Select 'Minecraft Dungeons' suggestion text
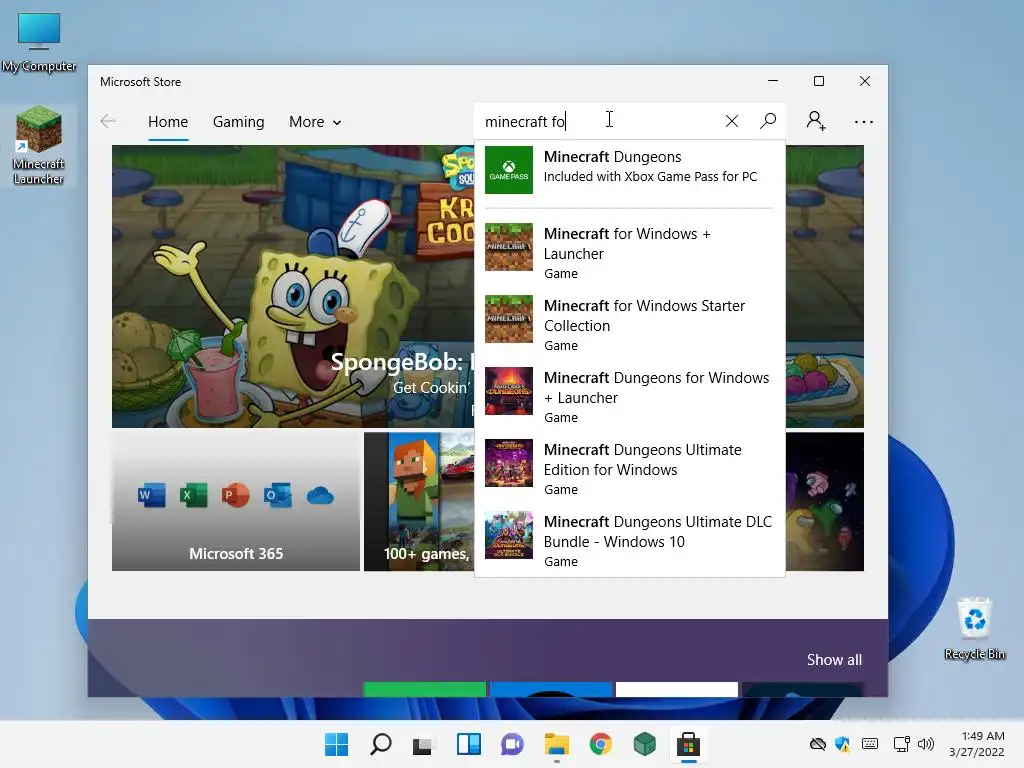 coord(612,157)
